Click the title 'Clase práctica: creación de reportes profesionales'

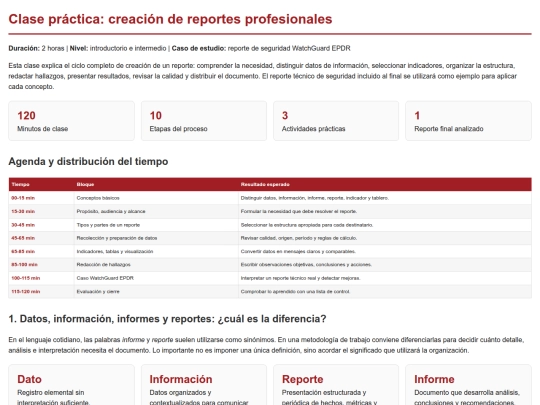click(x=170, y=19)
